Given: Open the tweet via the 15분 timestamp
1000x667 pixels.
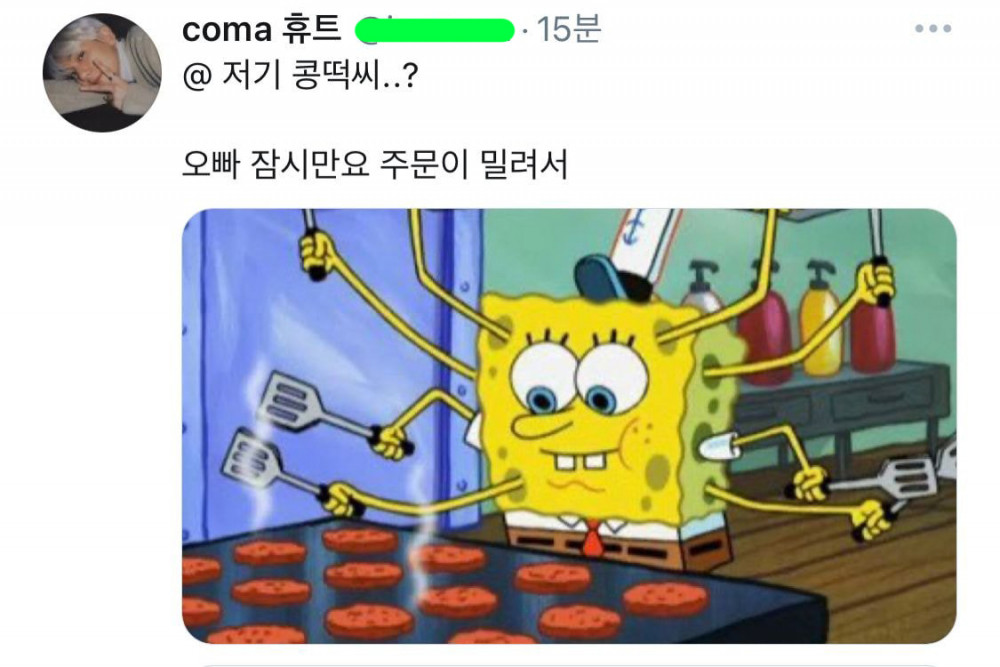Looking at the screenshot, I should click(x=568, y=29).
